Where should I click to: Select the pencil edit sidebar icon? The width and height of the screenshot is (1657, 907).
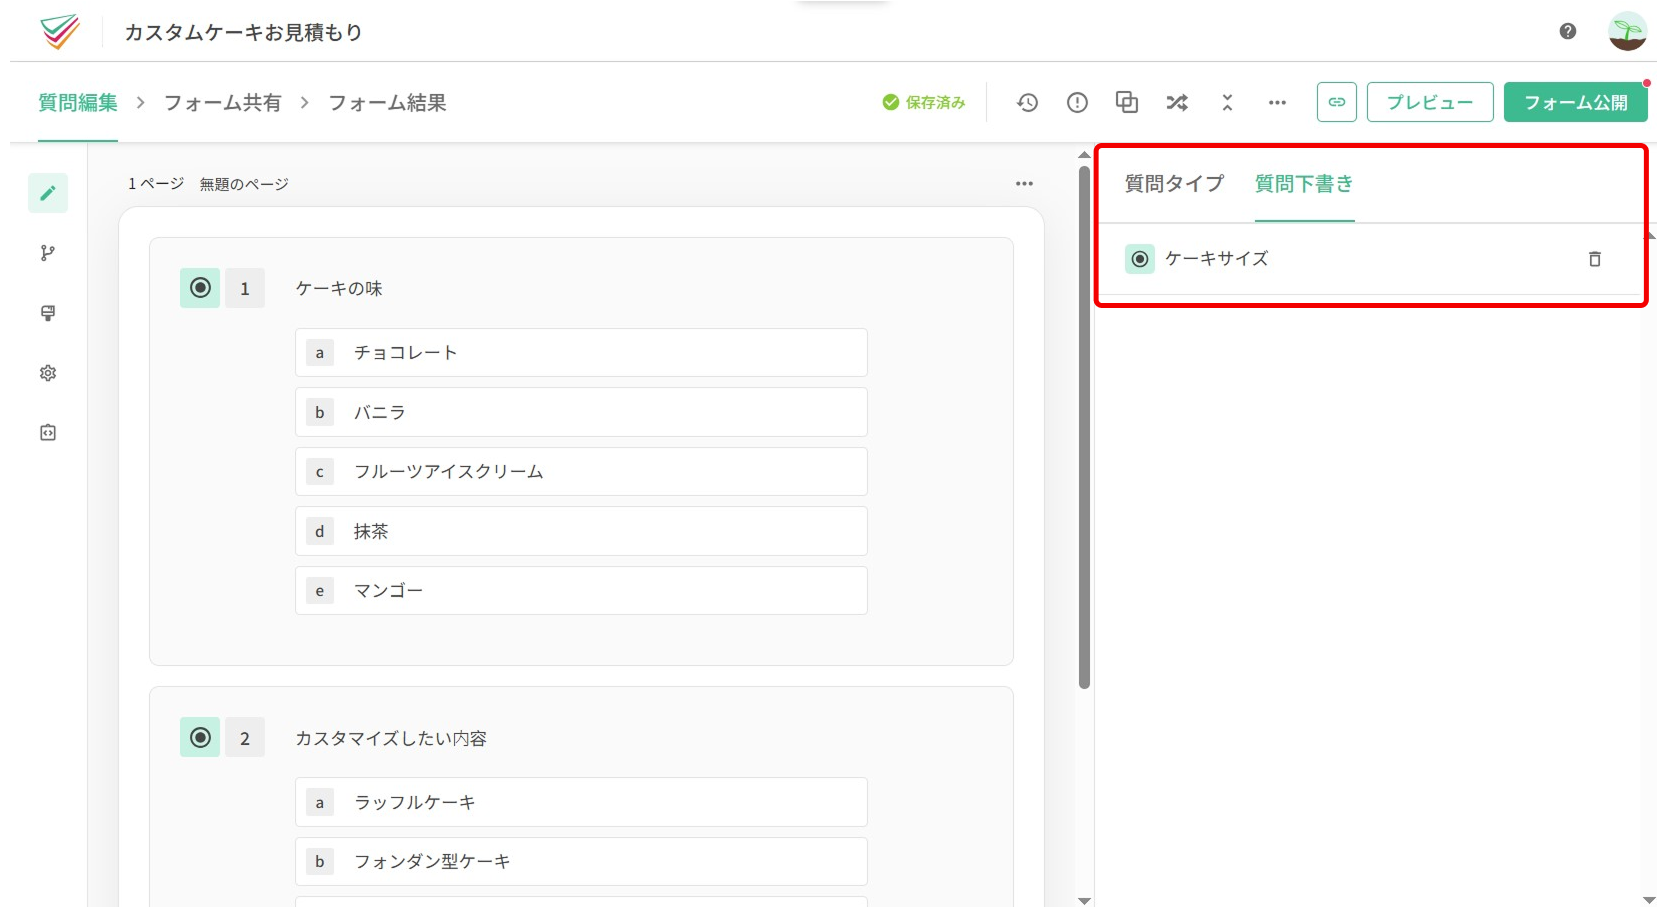48,193
